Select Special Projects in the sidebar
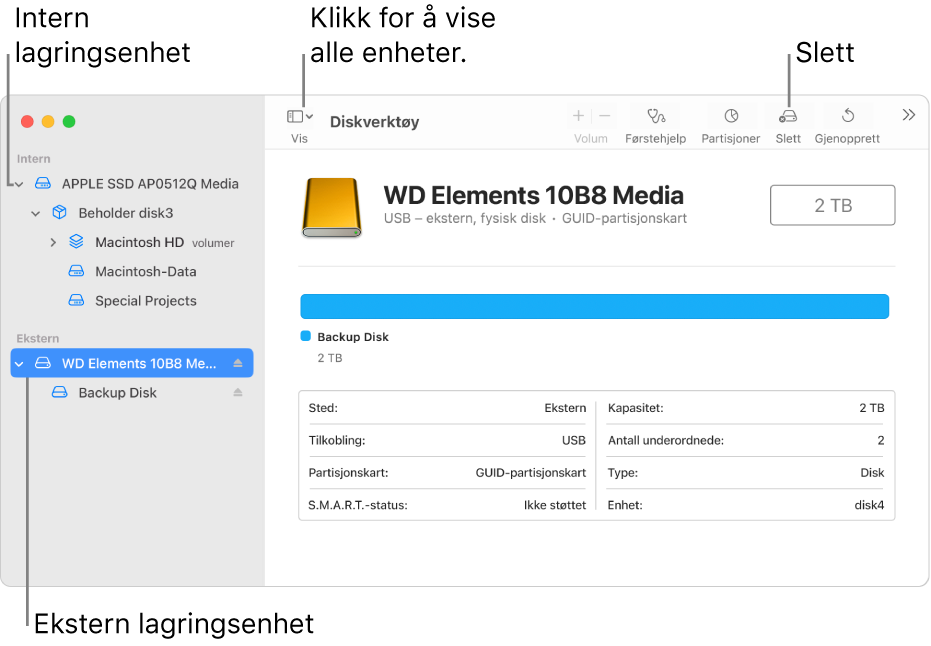931x646 pixels. click(x=145, y=301)
